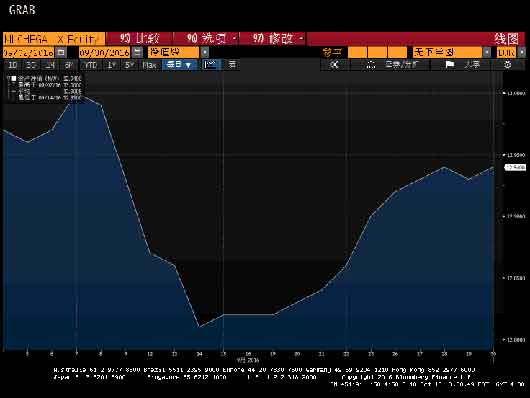The image size is (530, 398).
Task: Select the YTD time range
Action: tap(91, 65)
